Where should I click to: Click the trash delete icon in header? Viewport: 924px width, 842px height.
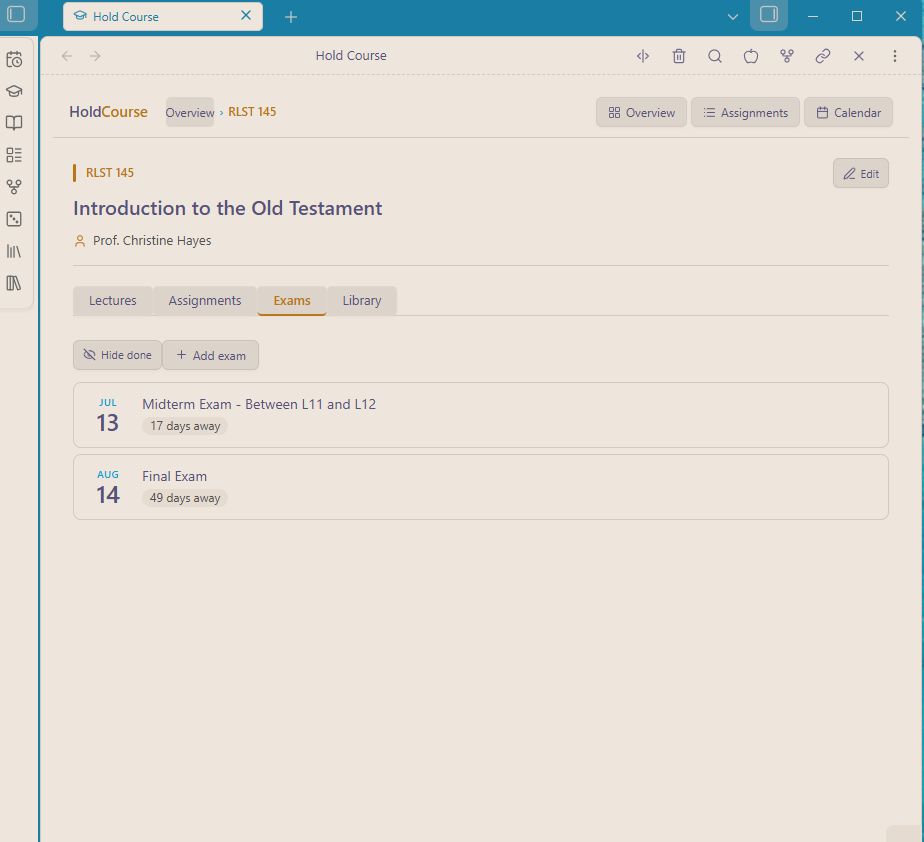[x=679, y=56]
